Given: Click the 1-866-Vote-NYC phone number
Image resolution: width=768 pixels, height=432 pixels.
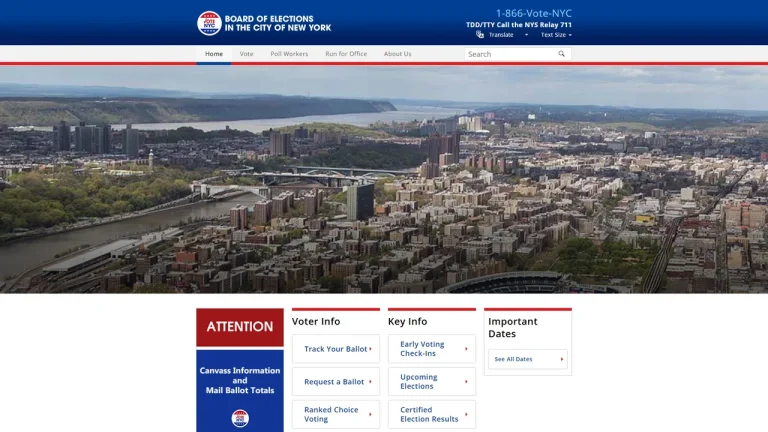Looking at the screenshot, I should pyautogui.click(x=533, y=13).
